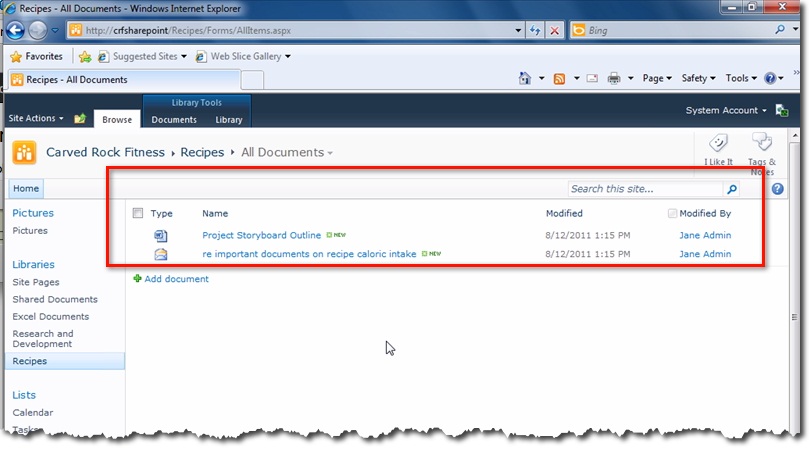Switch to the Browse ribbon tab

(x=117, y=119)
